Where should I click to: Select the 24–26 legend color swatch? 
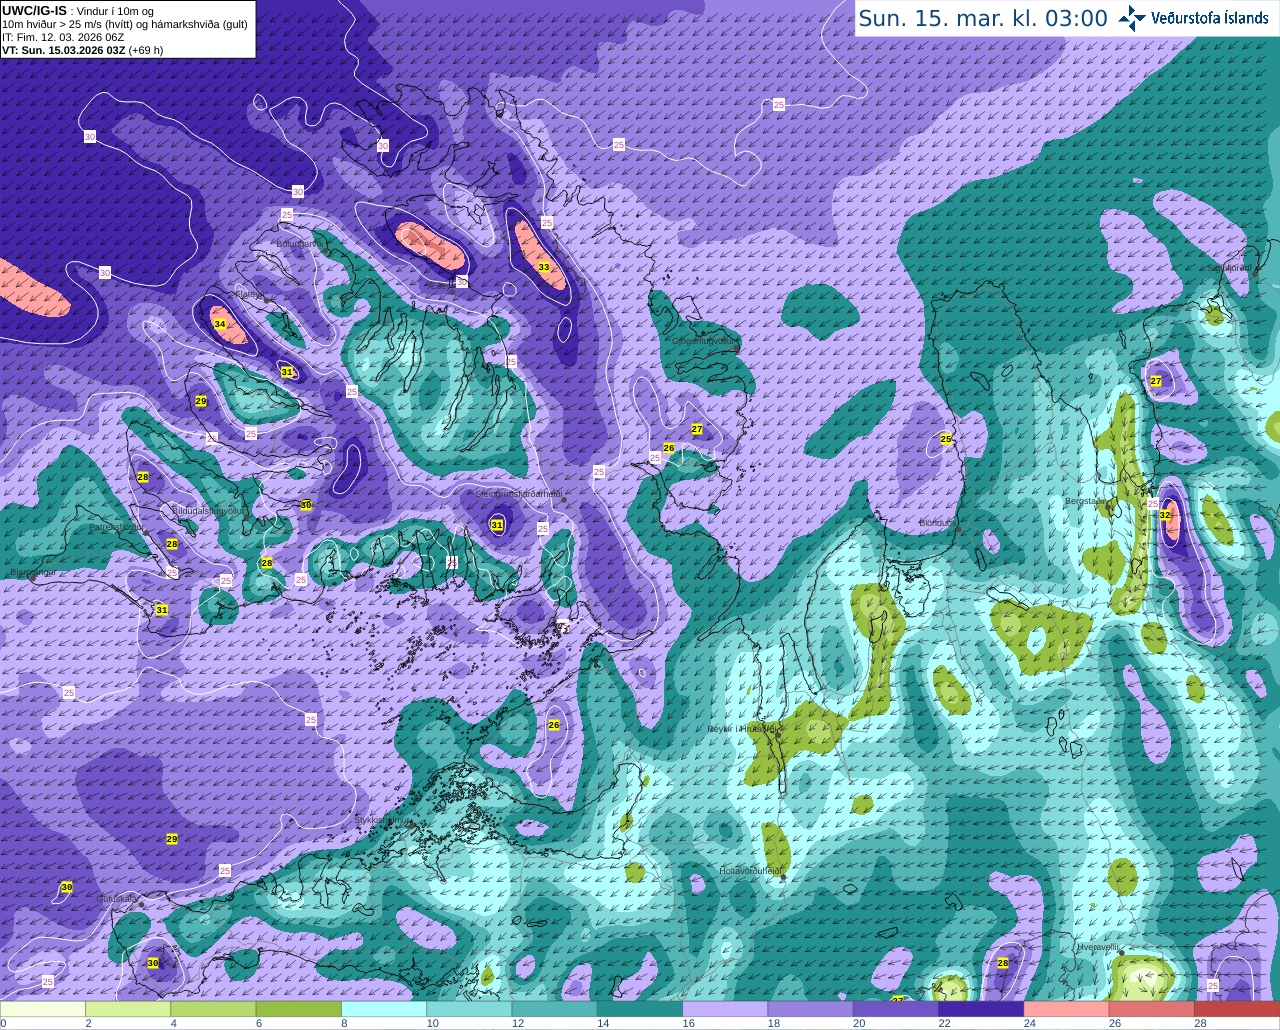[1067, 1009]
